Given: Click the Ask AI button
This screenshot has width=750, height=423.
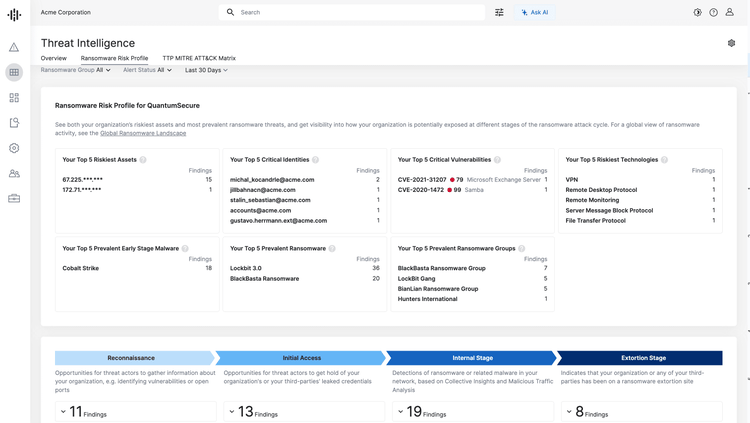Looking at the screenshot, I should click(x=534, y=13).
